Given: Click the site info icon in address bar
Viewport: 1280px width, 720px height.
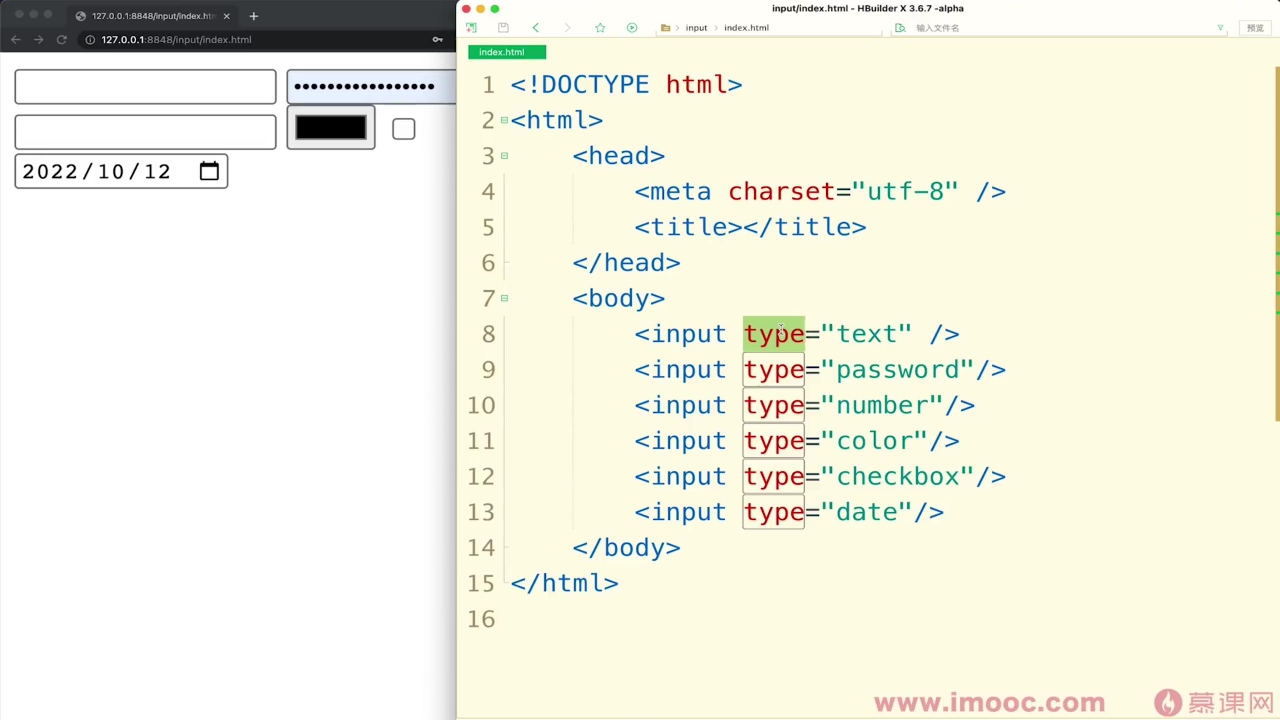Looking at the screenshot, I should pyautogui.click(x=90, y=40).
